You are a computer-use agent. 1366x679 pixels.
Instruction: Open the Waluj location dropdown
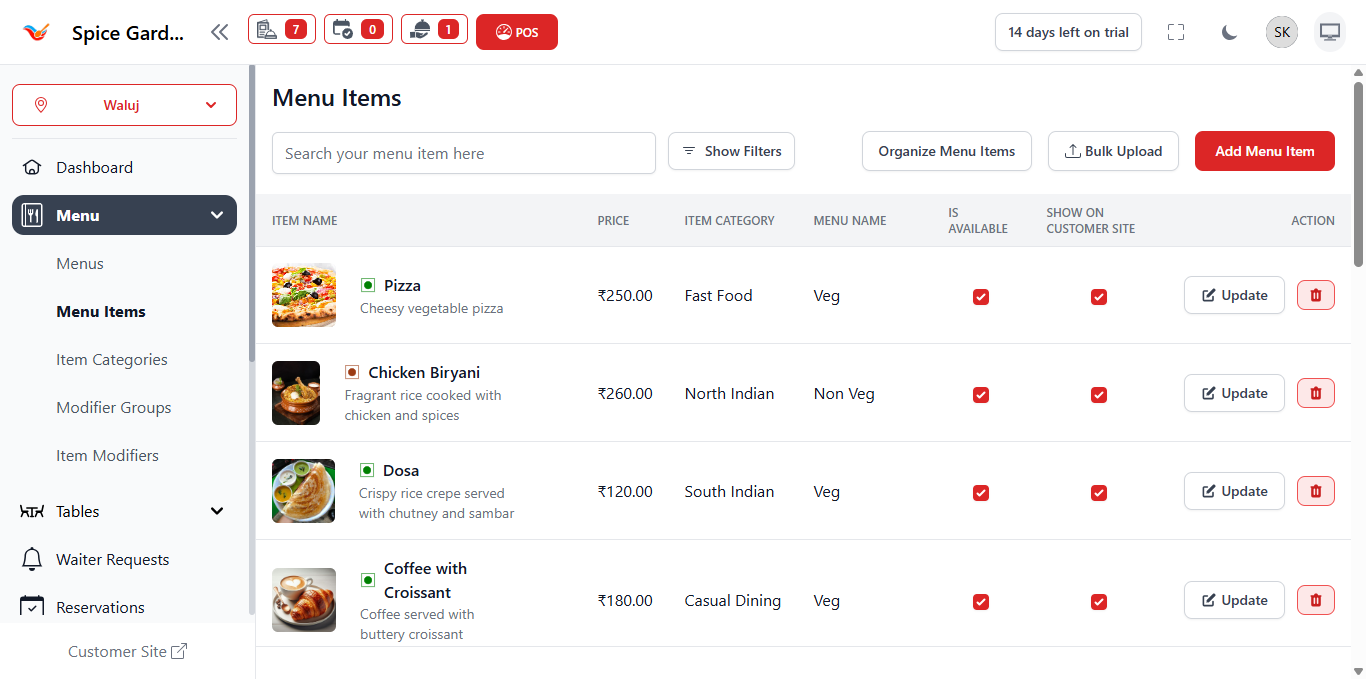click(124, 104)
